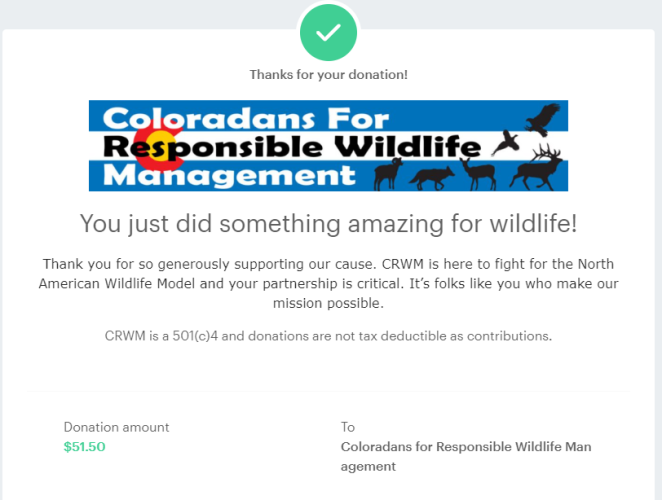Click the CRWM 501(c)4 tax notice

[x=328, y=335]
